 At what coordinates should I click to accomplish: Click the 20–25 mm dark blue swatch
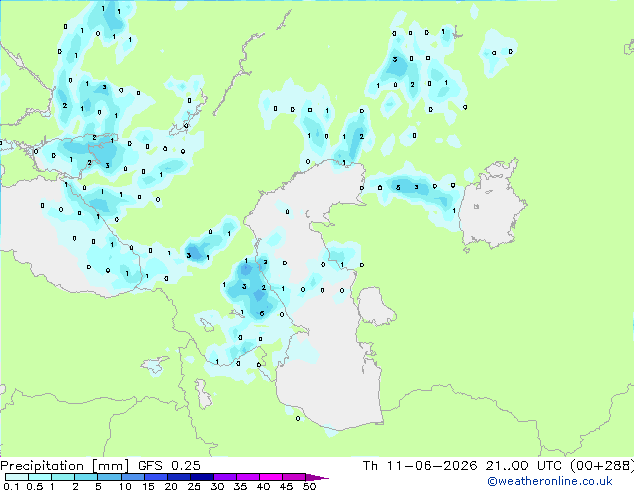pyautogui.click(x=178, y=477)
